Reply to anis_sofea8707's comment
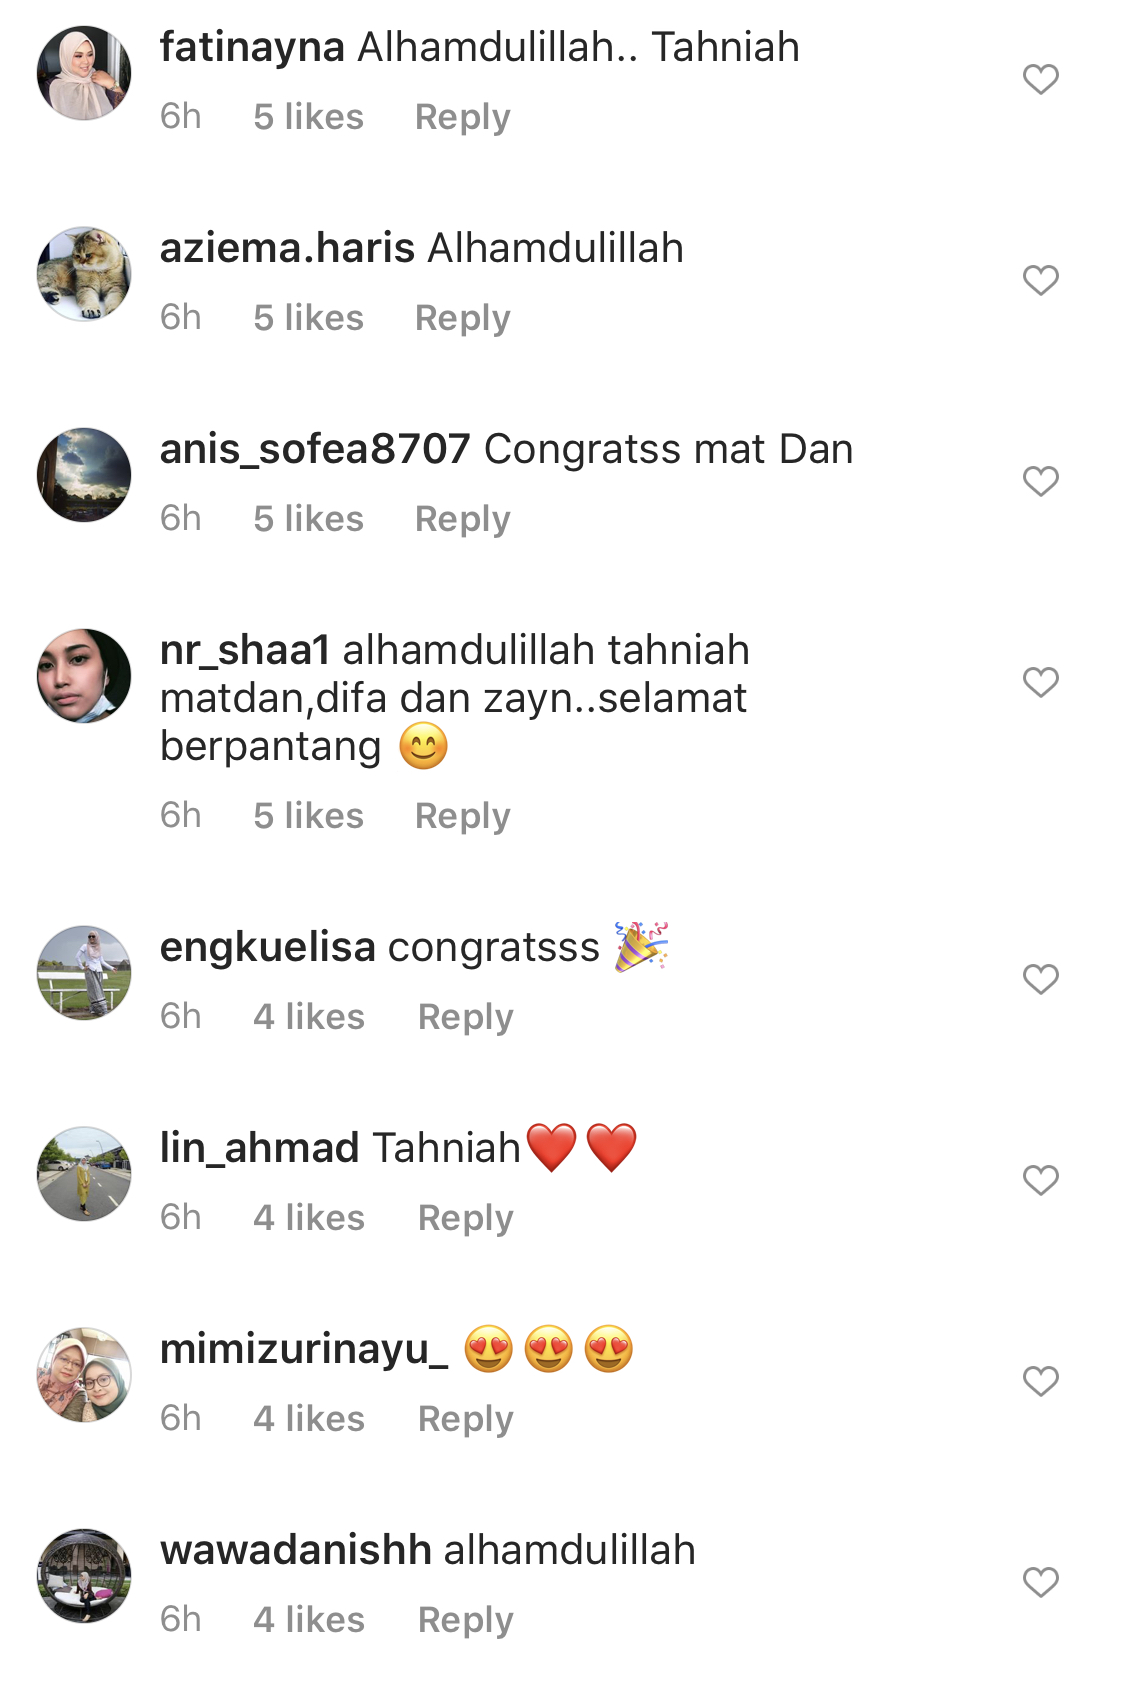1125x1686 pixels. pos(462,520)
